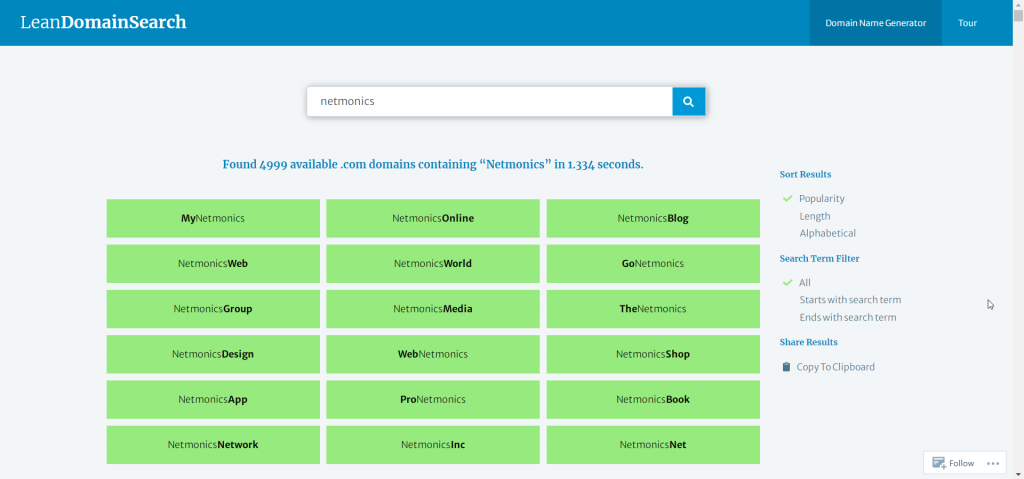Open the Tour tab
This screenshot has height=479, width=1024.
(x=967, y=23)
